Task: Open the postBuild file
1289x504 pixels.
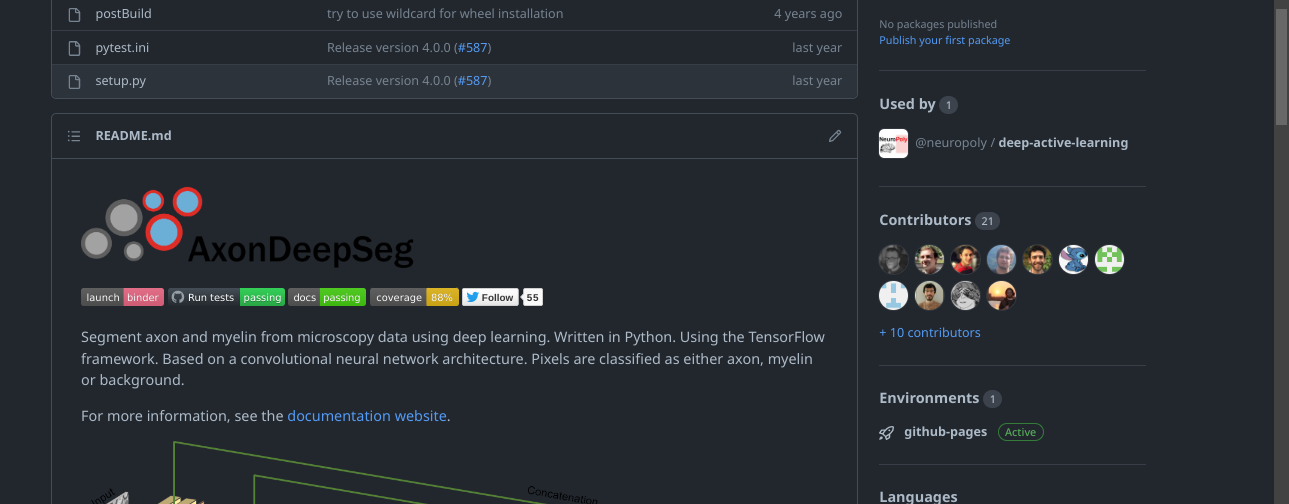Action: 124,14
